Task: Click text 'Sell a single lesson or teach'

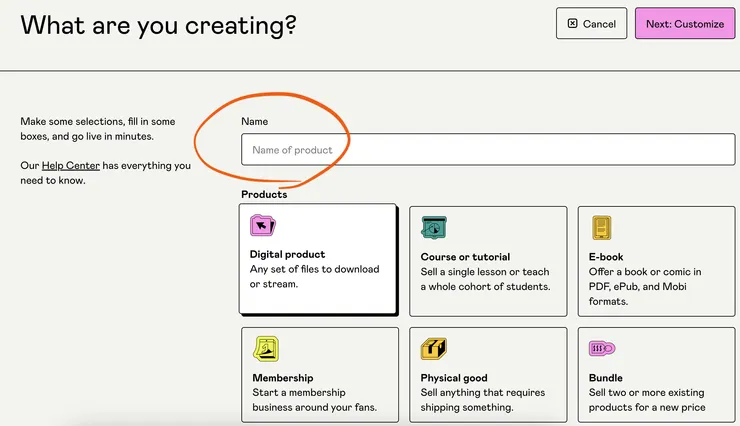Action: pyautogui.click(x=485, y=272)
